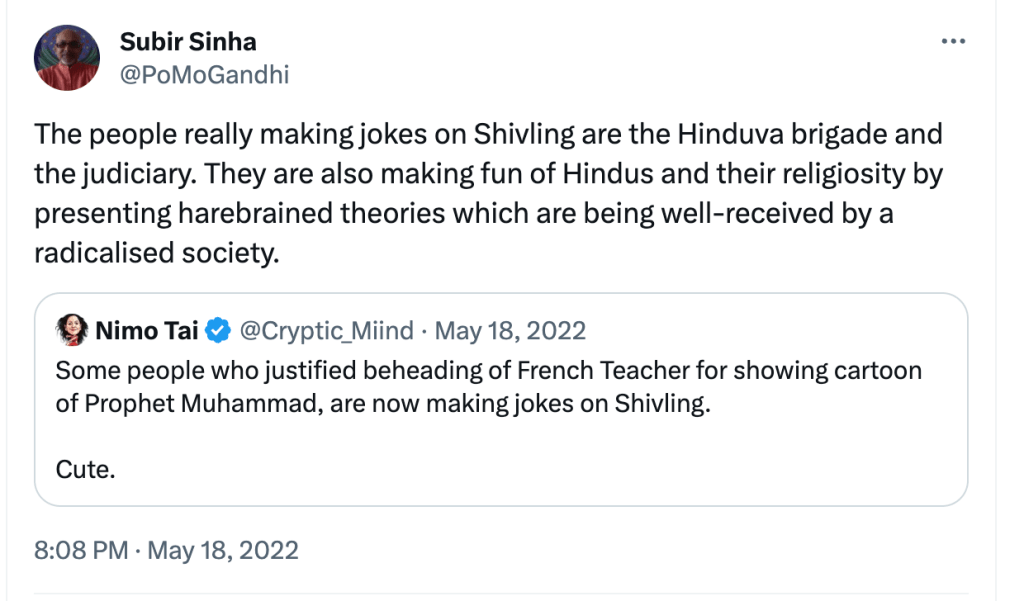The image size is (1024, 601).
Task: Click Subir Sinha's profile avatar
Action: point(67,58)
